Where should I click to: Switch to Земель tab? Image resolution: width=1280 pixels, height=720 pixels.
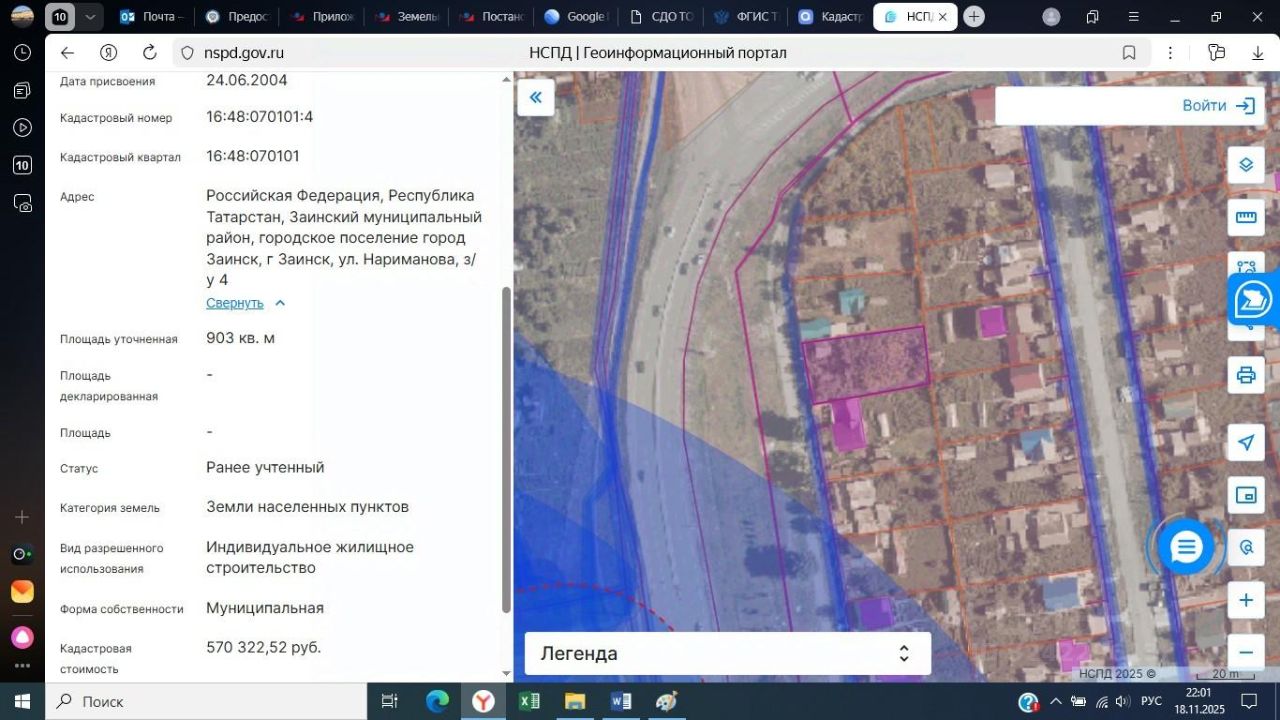point(405,17)
